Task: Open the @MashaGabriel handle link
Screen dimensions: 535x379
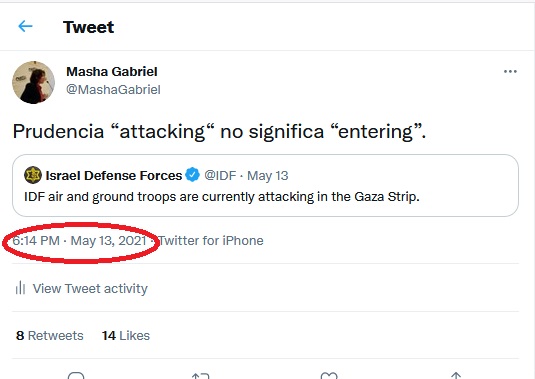Action: click(x=113, y=90)
